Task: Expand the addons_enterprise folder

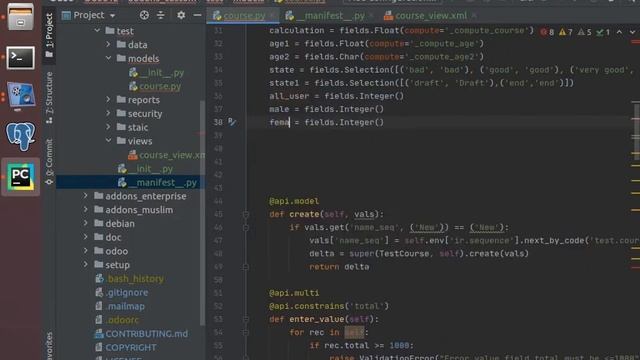Action: click(86, 196)
